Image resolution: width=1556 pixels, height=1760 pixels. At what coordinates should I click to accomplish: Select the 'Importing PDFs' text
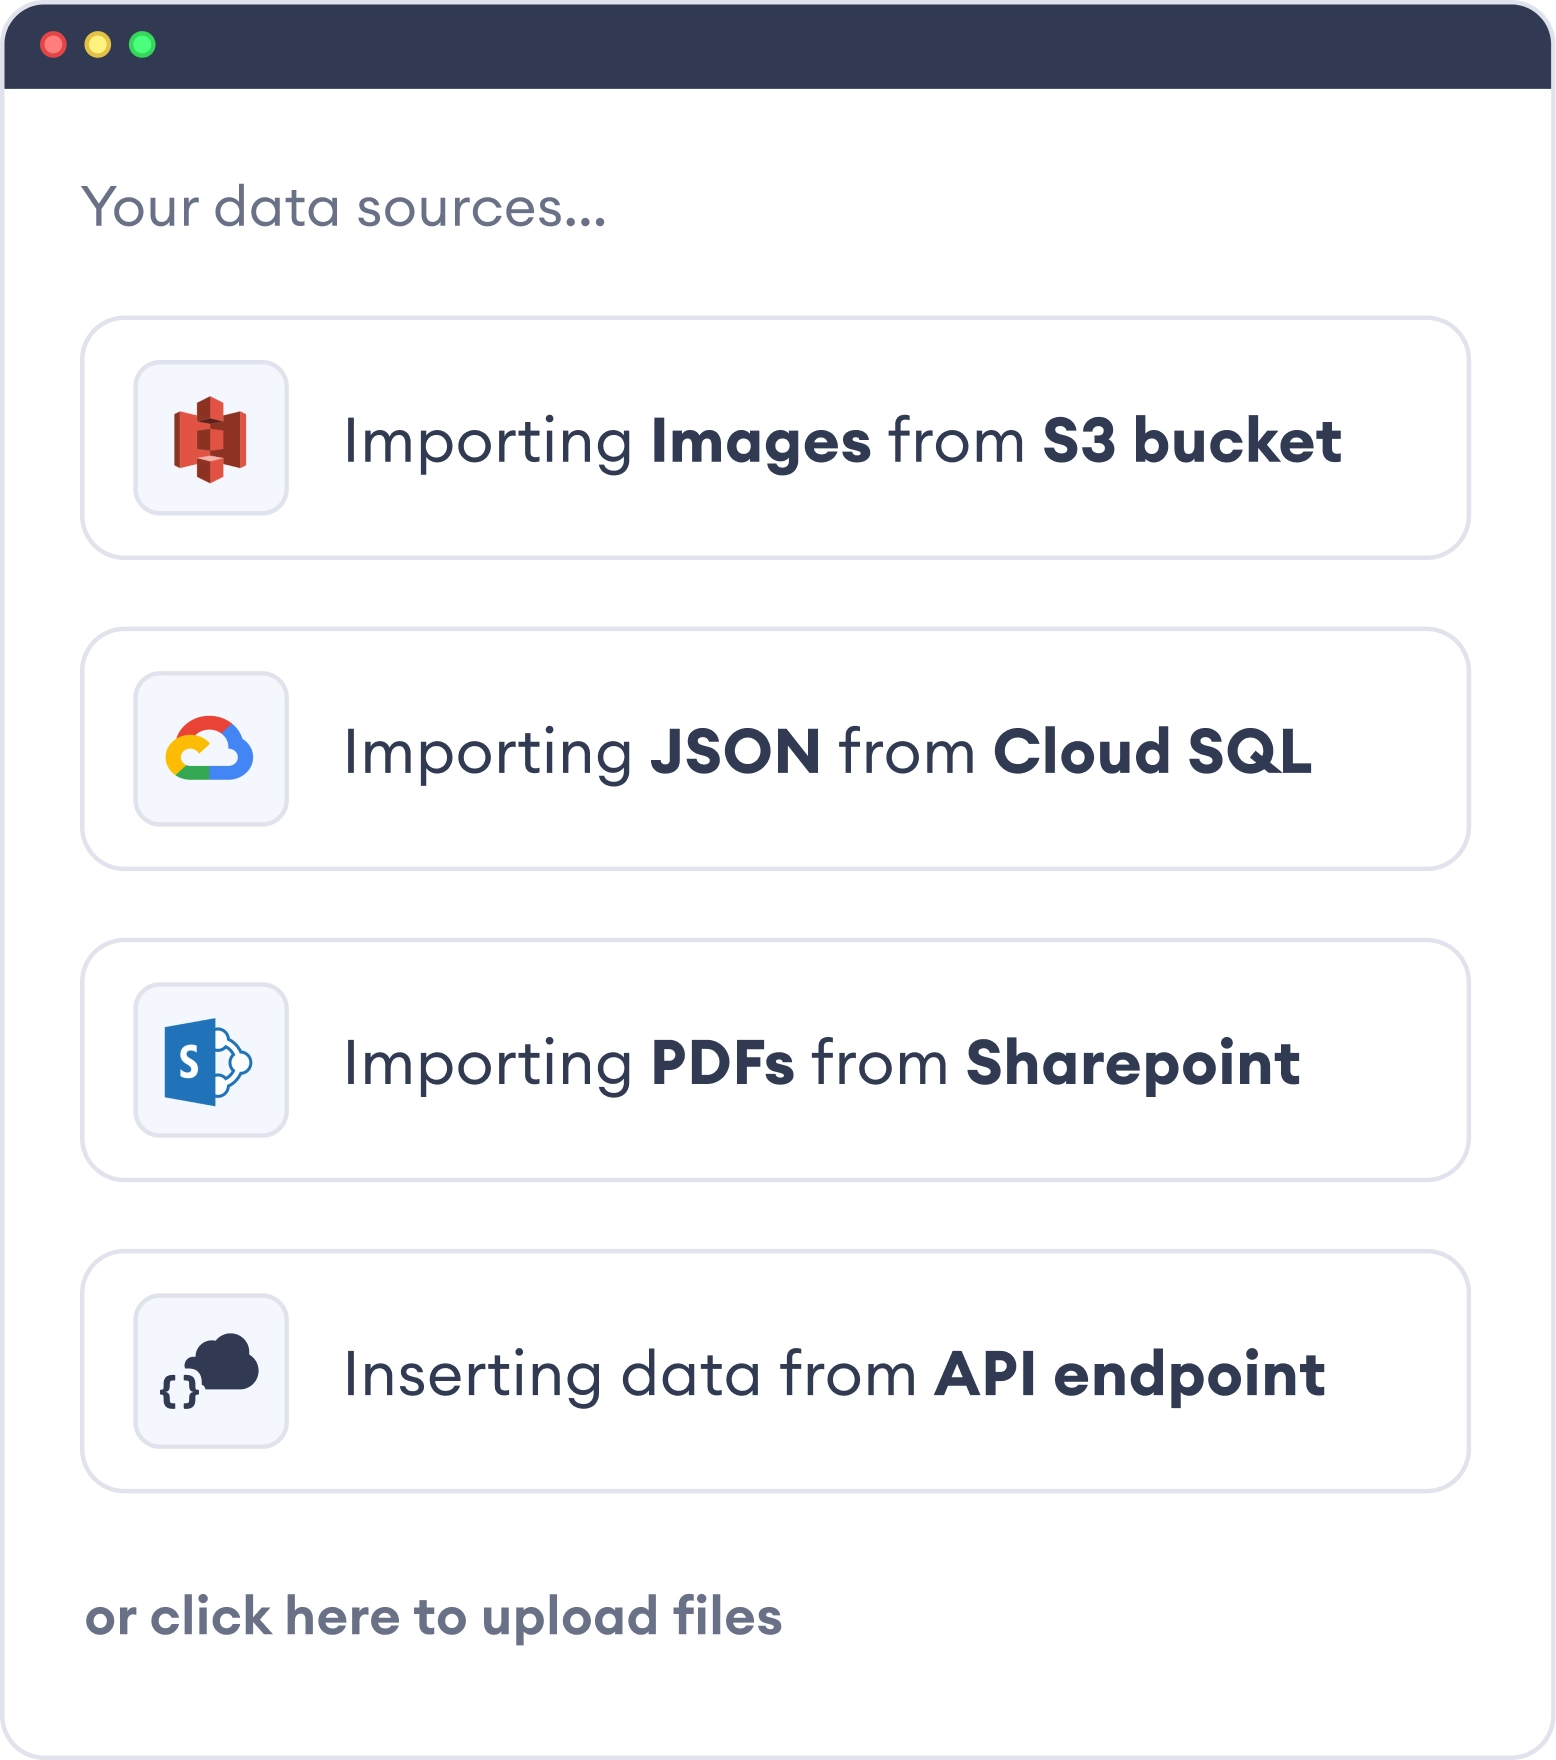568,1063
